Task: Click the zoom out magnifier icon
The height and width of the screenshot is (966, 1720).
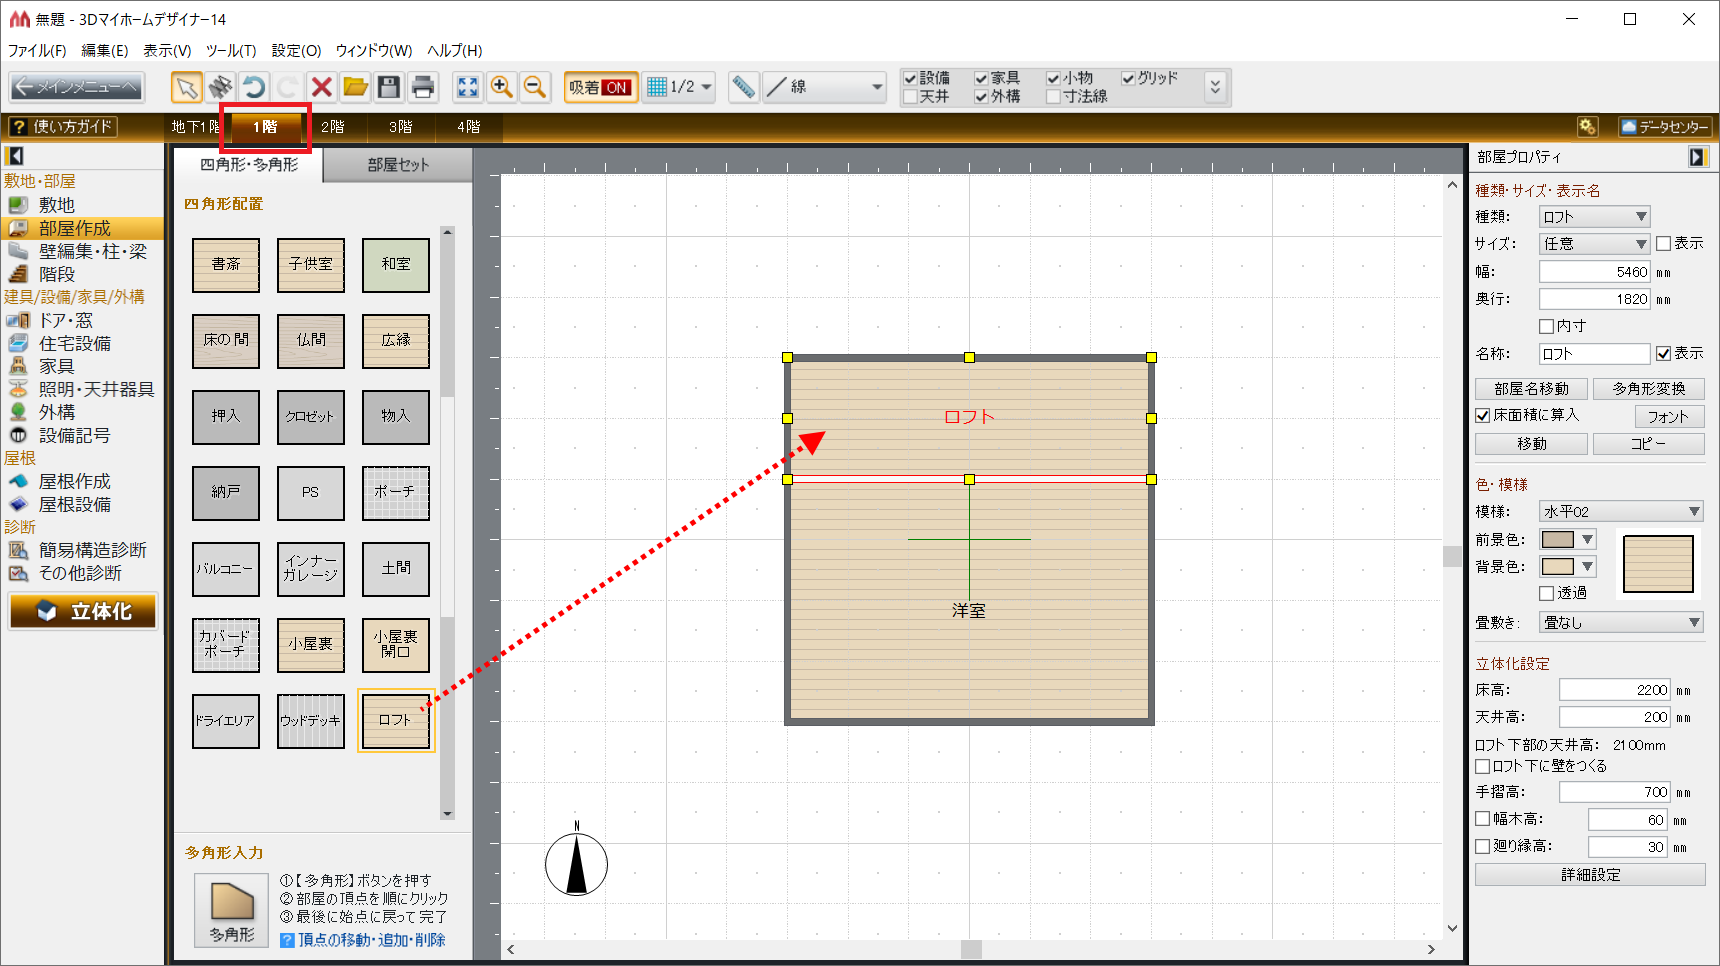Action: click(535, 88)
